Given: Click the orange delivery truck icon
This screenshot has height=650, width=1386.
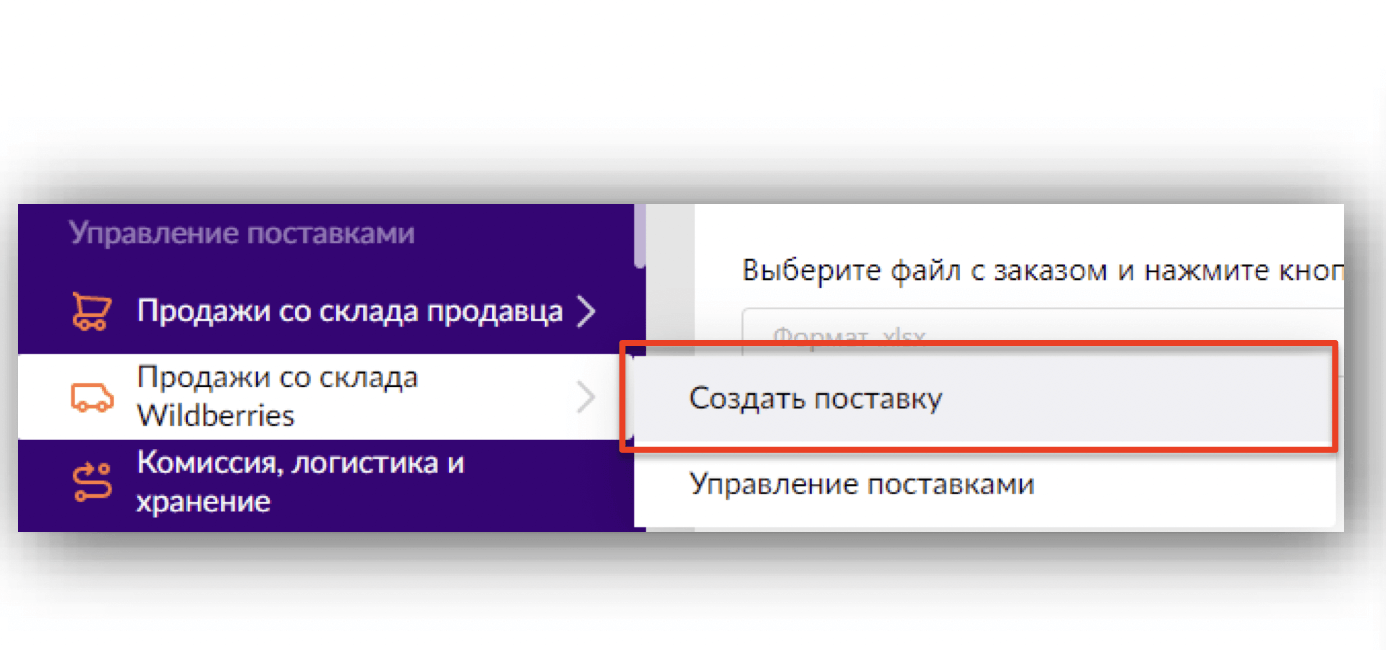Looking at the screenshot, I should coord(92,397).
